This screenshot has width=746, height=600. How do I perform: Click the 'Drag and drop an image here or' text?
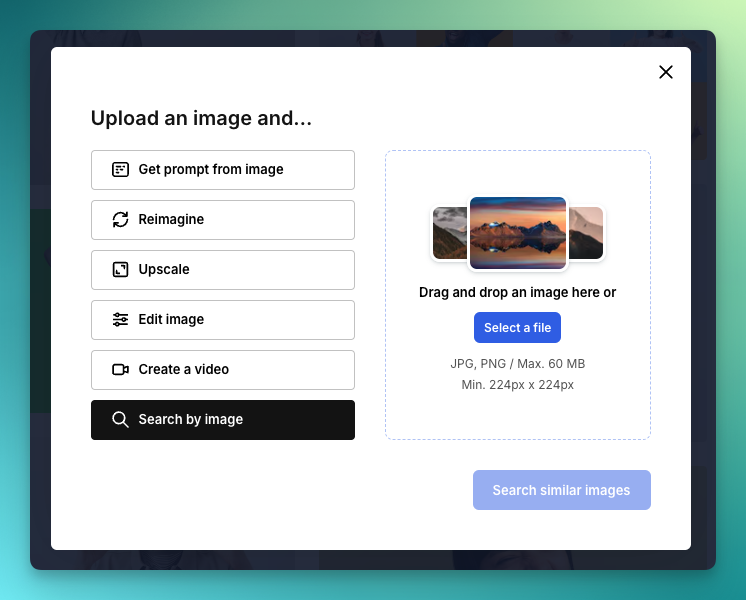[x=517, y=292]
